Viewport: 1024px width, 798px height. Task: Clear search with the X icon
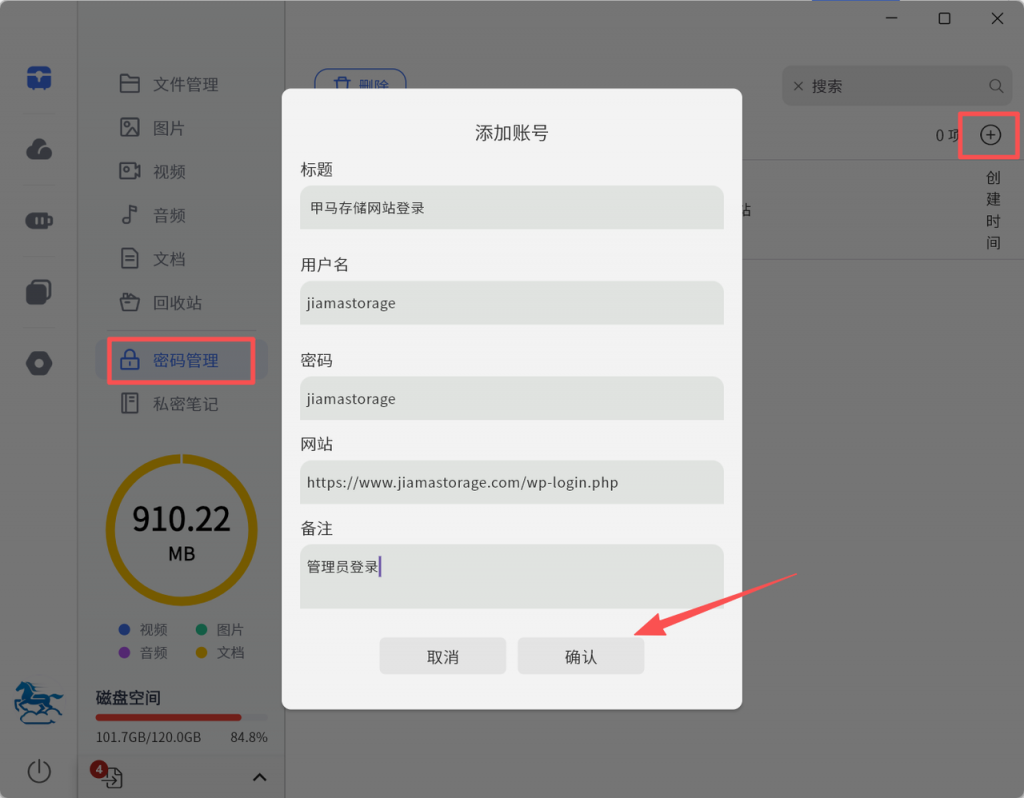point(798,86)
